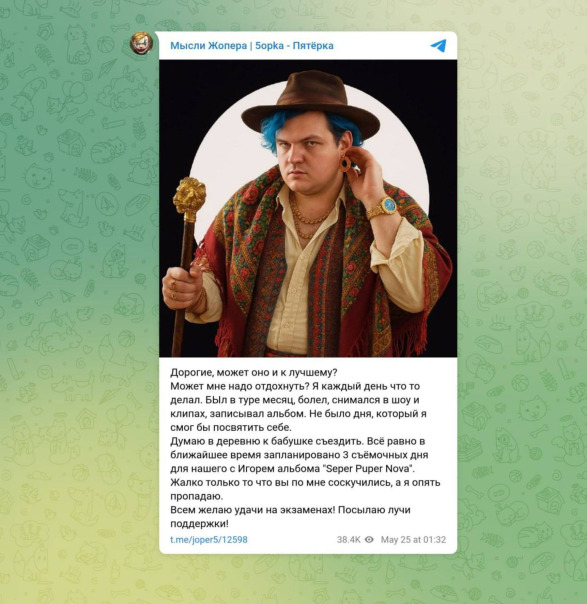Click the brown hat in the photo
587x604 pixels.
pos(310,105)
